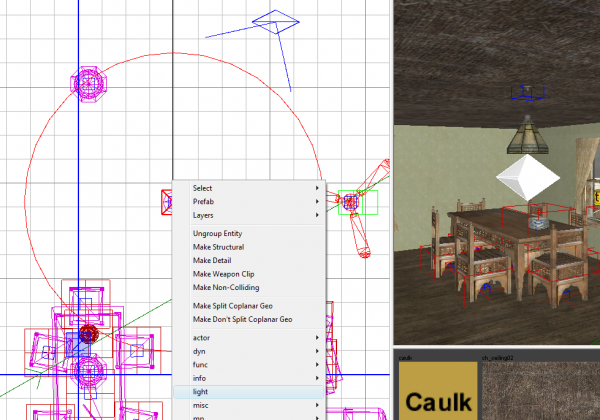Expand the actor entity submenu
The height and width of the screenshot is (420, 600).
(x=249, y=338)
